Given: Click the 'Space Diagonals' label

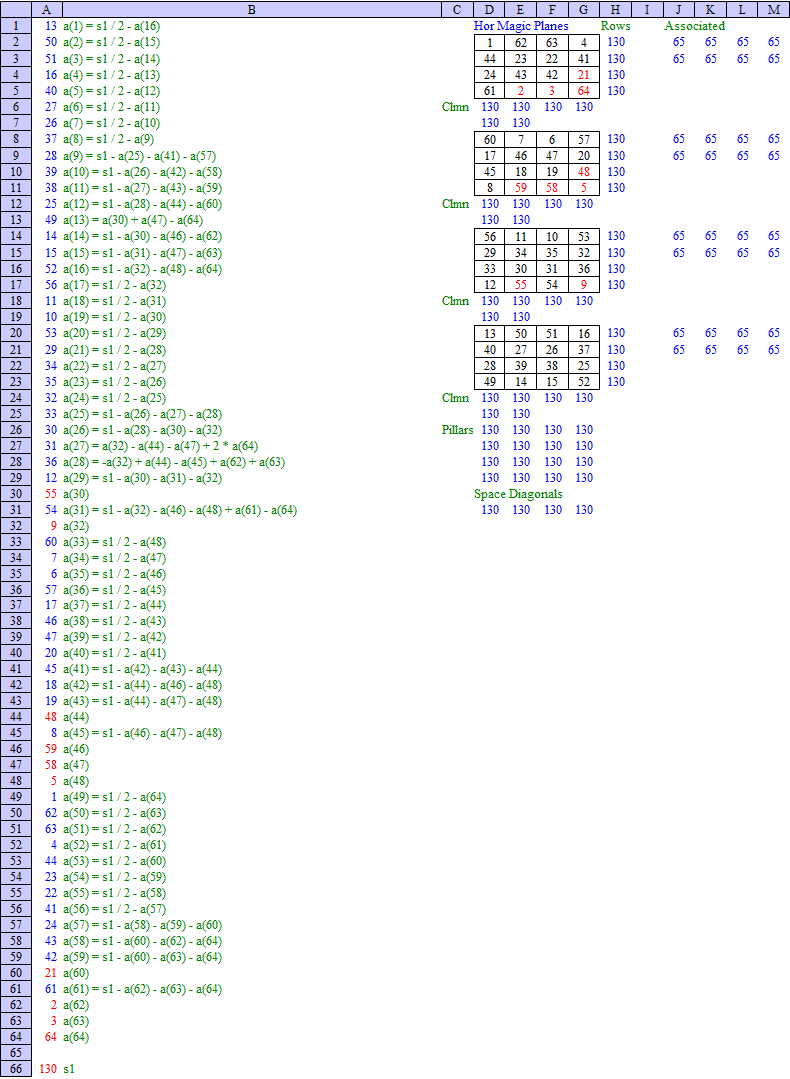Looking at the screenshot, I should pyautogui.click(x=518, y=493).
